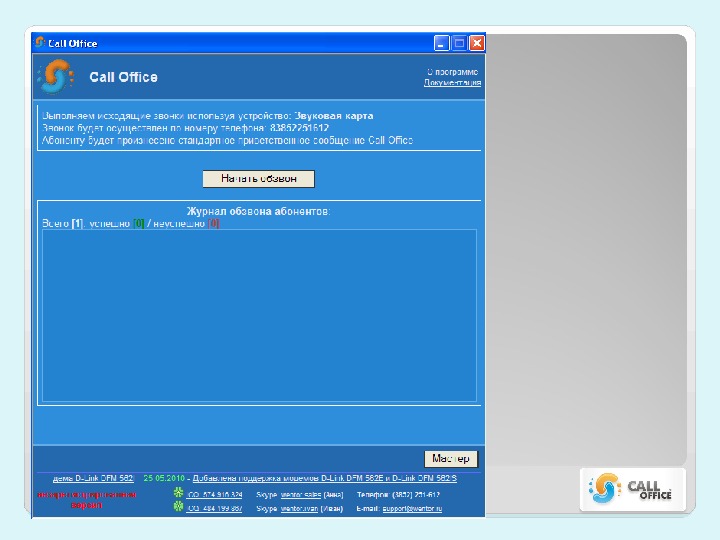Viewport: 720px width, 540px height.
Task: Click the 'Начать обзвон' button
Action: click(x=259, y=179)
